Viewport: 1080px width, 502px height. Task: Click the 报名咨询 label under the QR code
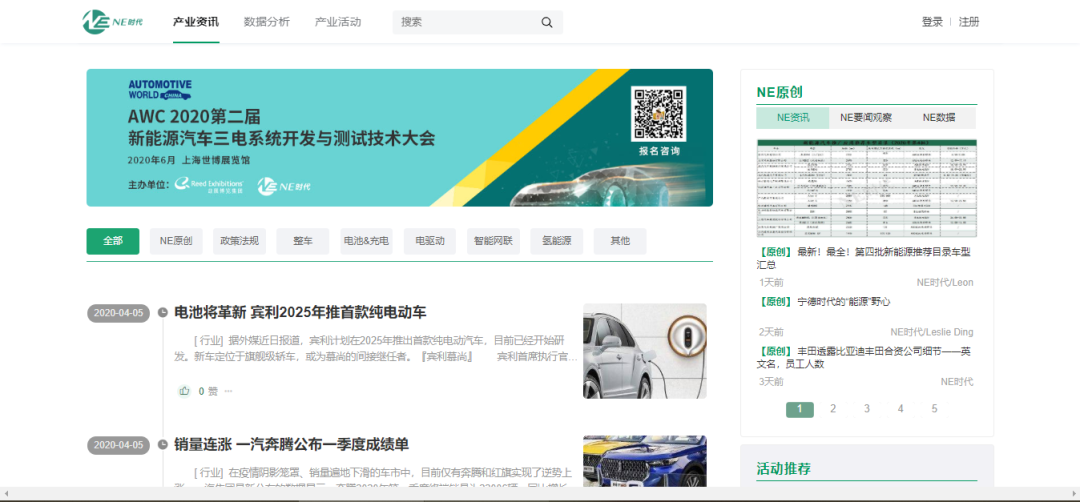(658, 151)
